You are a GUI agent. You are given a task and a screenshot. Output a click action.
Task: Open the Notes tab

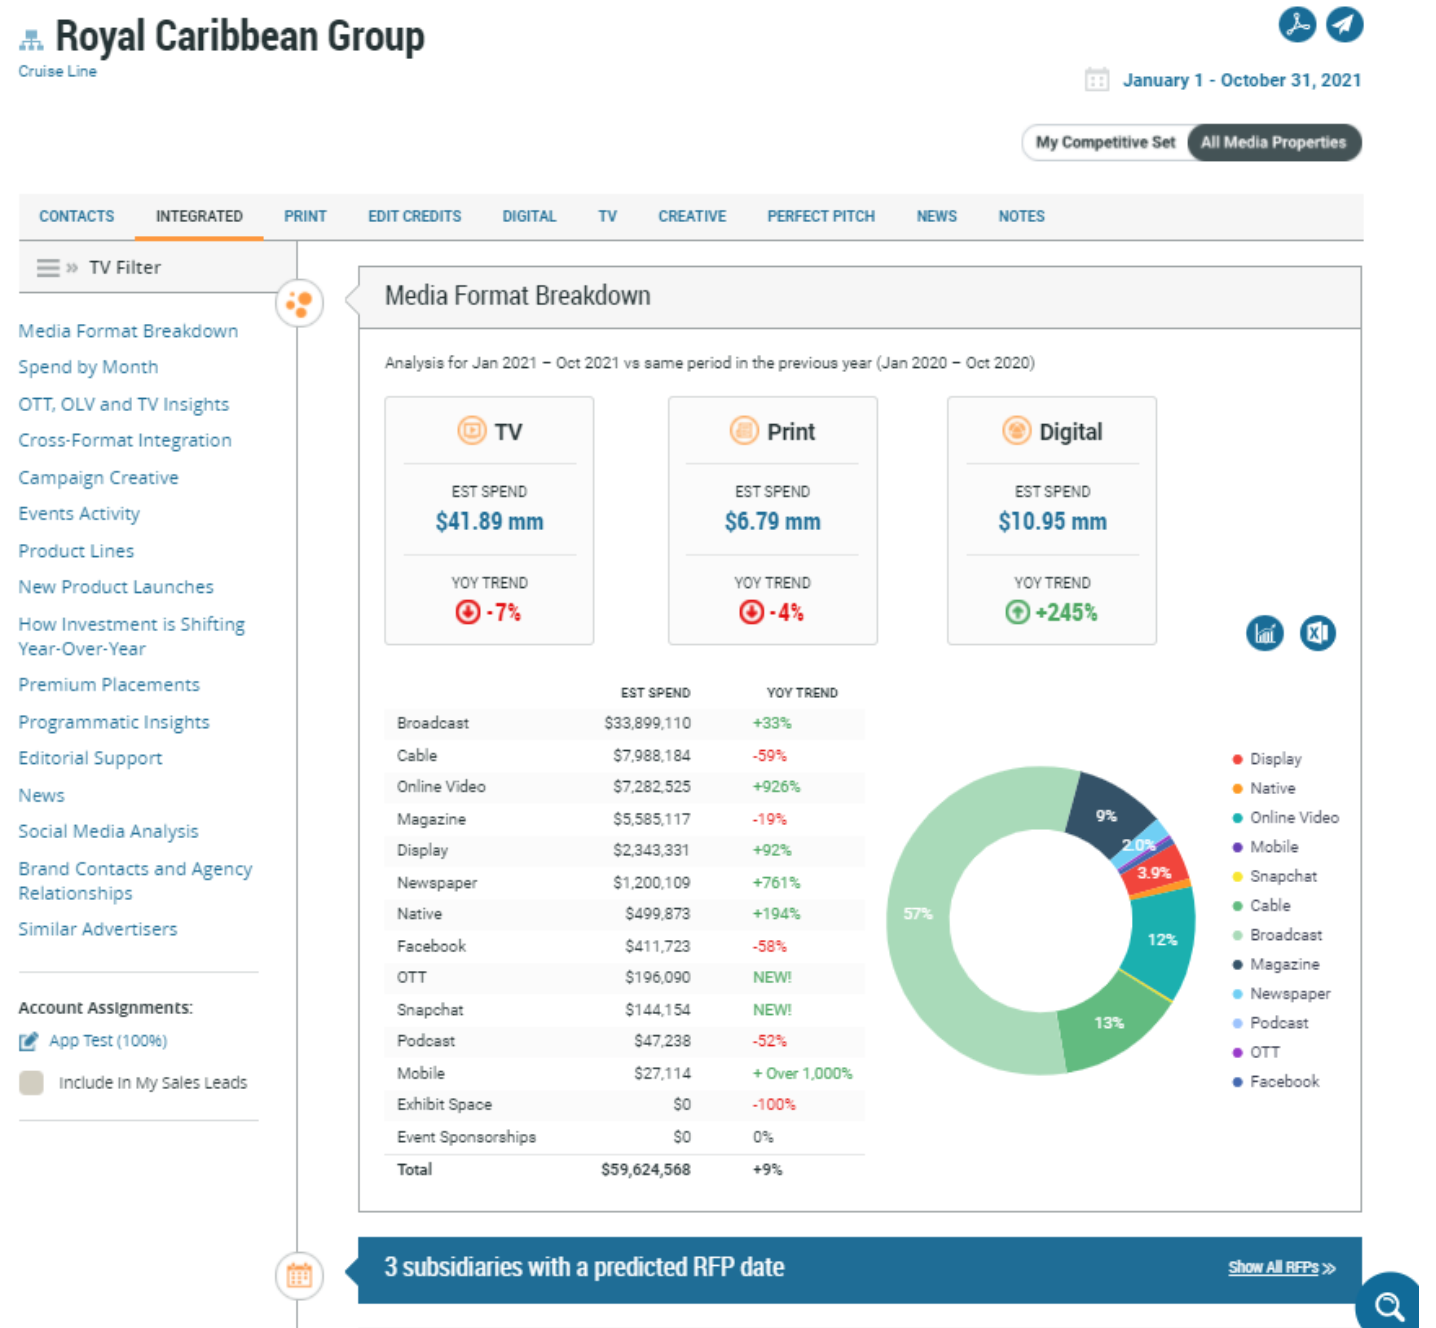tap(1021, 216)
